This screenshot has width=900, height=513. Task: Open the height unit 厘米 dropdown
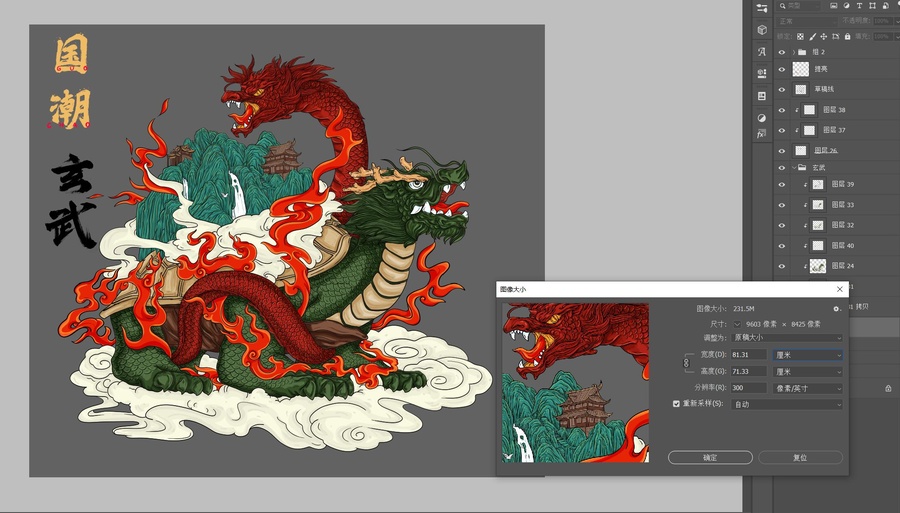808,372
